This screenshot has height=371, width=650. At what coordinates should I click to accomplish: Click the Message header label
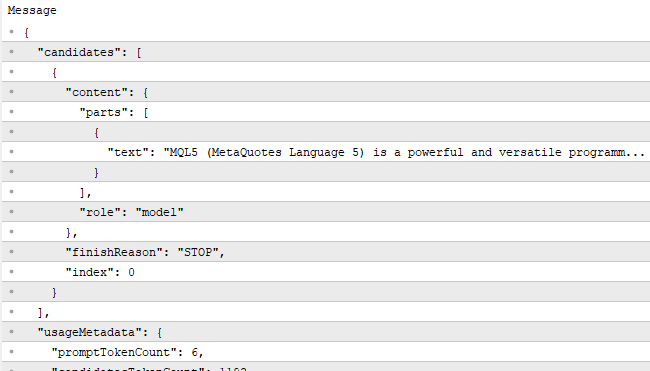click(x=32, y=10)
